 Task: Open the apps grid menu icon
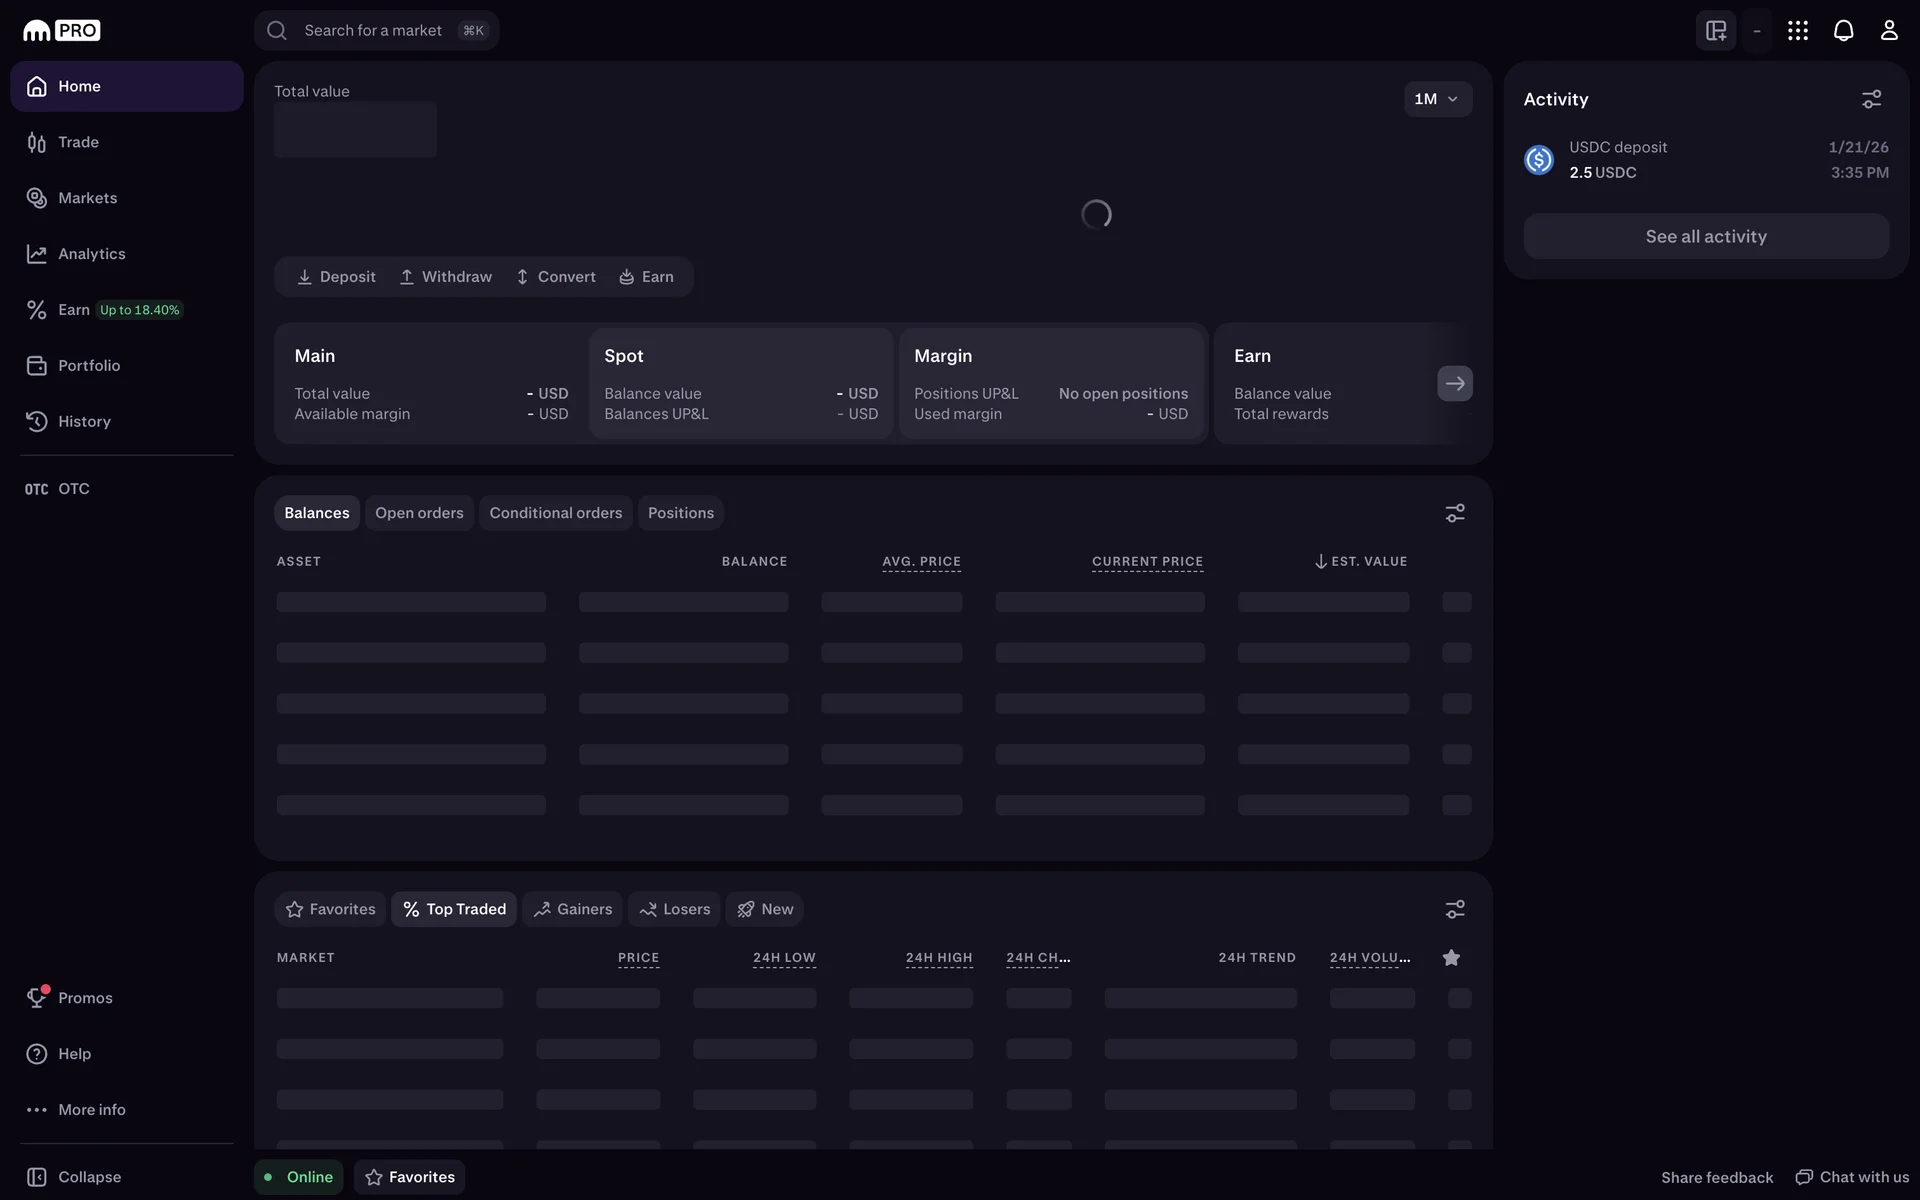[1797, 31]
